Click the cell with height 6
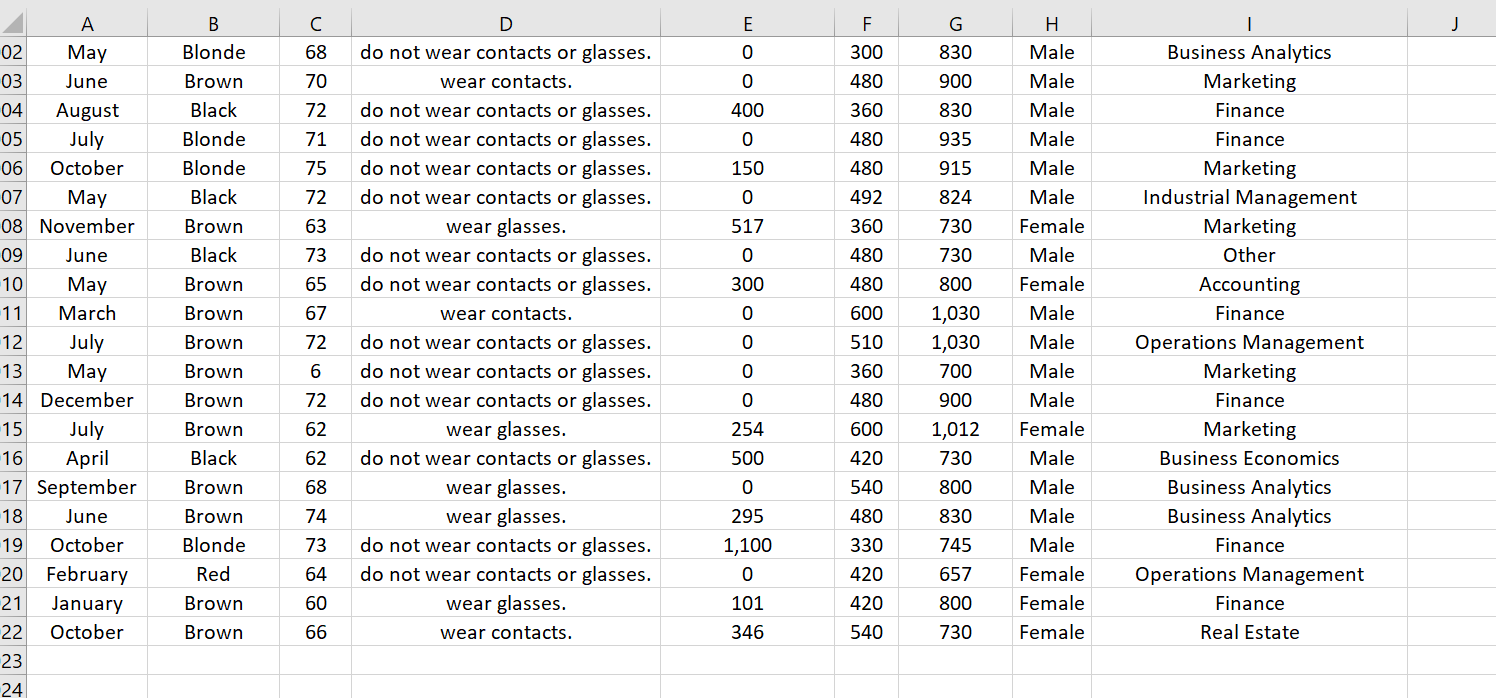This screenshot has height=698, width=1496. (x=315, y=371)
